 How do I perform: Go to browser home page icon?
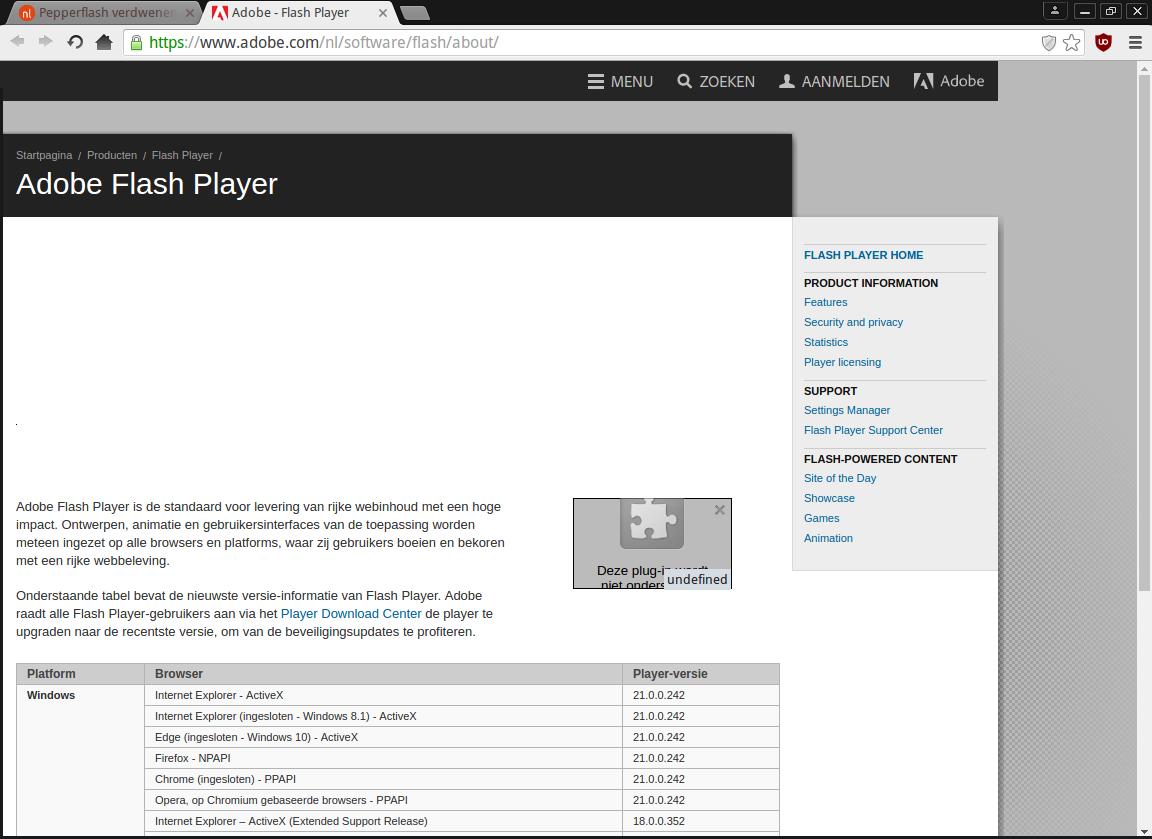pyautogui.click(x=104, y=42)
